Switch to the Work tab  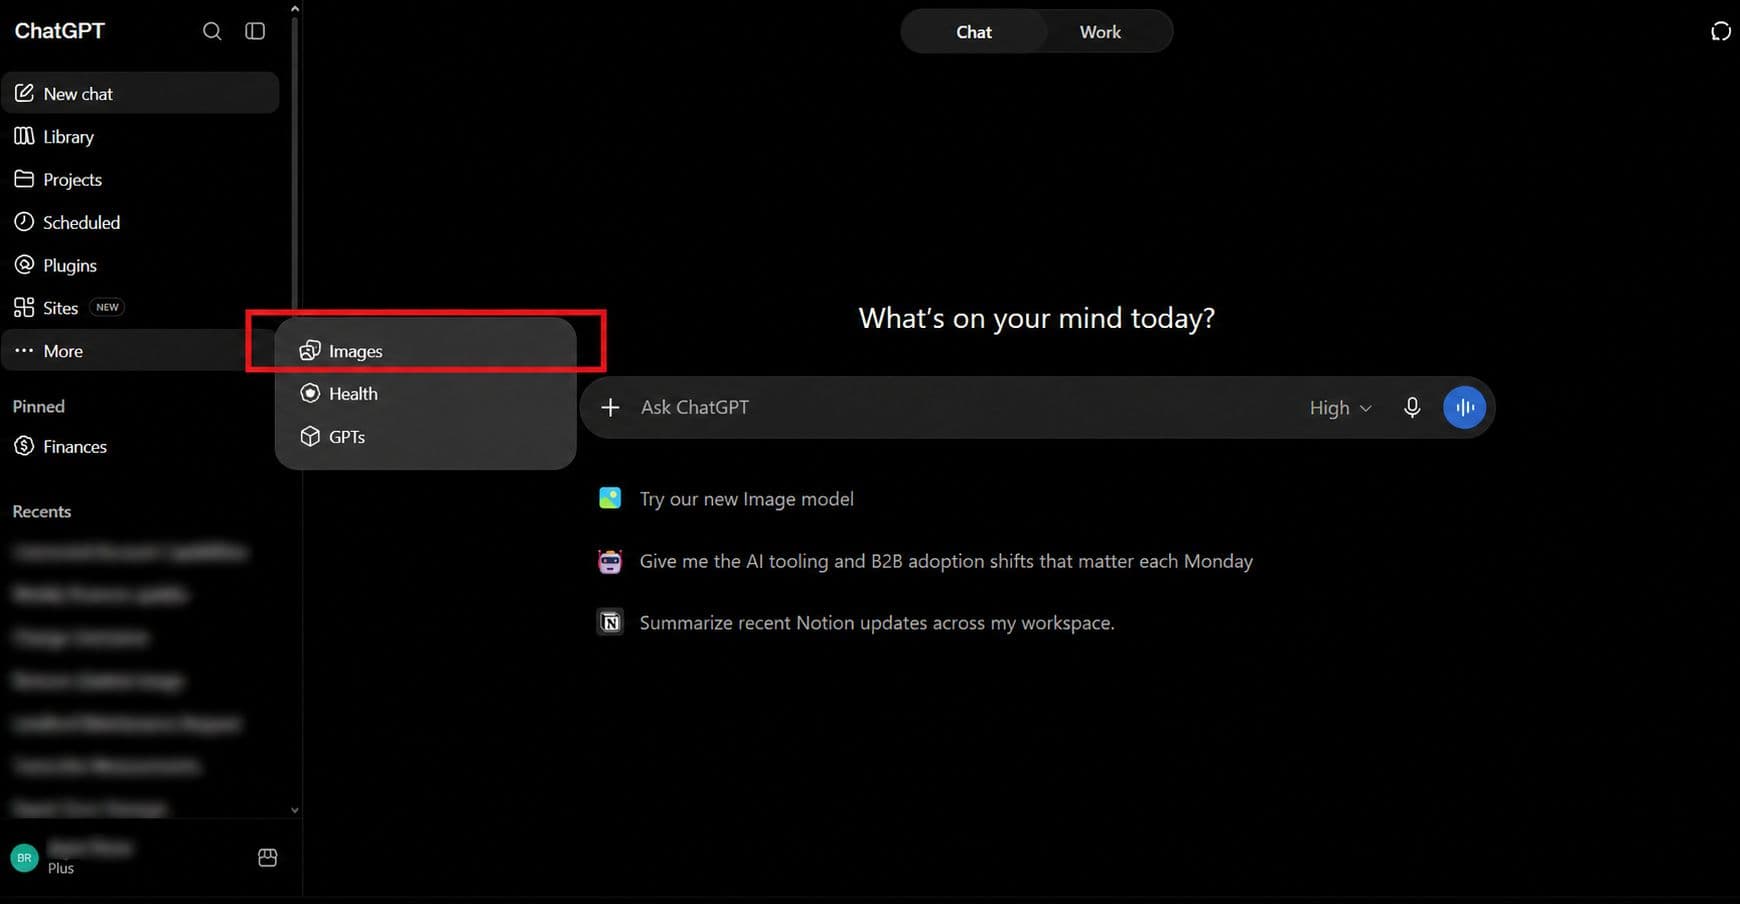[1100, 32]
